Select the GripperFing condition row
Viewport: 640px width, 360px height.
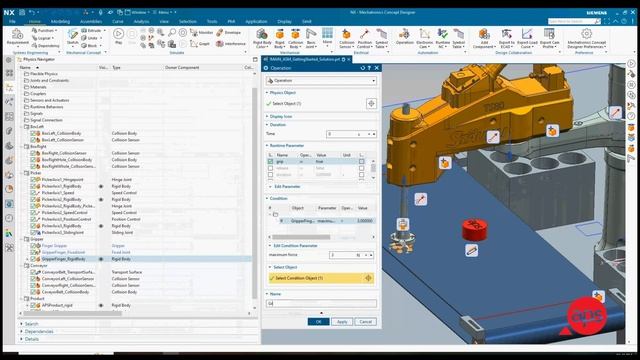321,221
